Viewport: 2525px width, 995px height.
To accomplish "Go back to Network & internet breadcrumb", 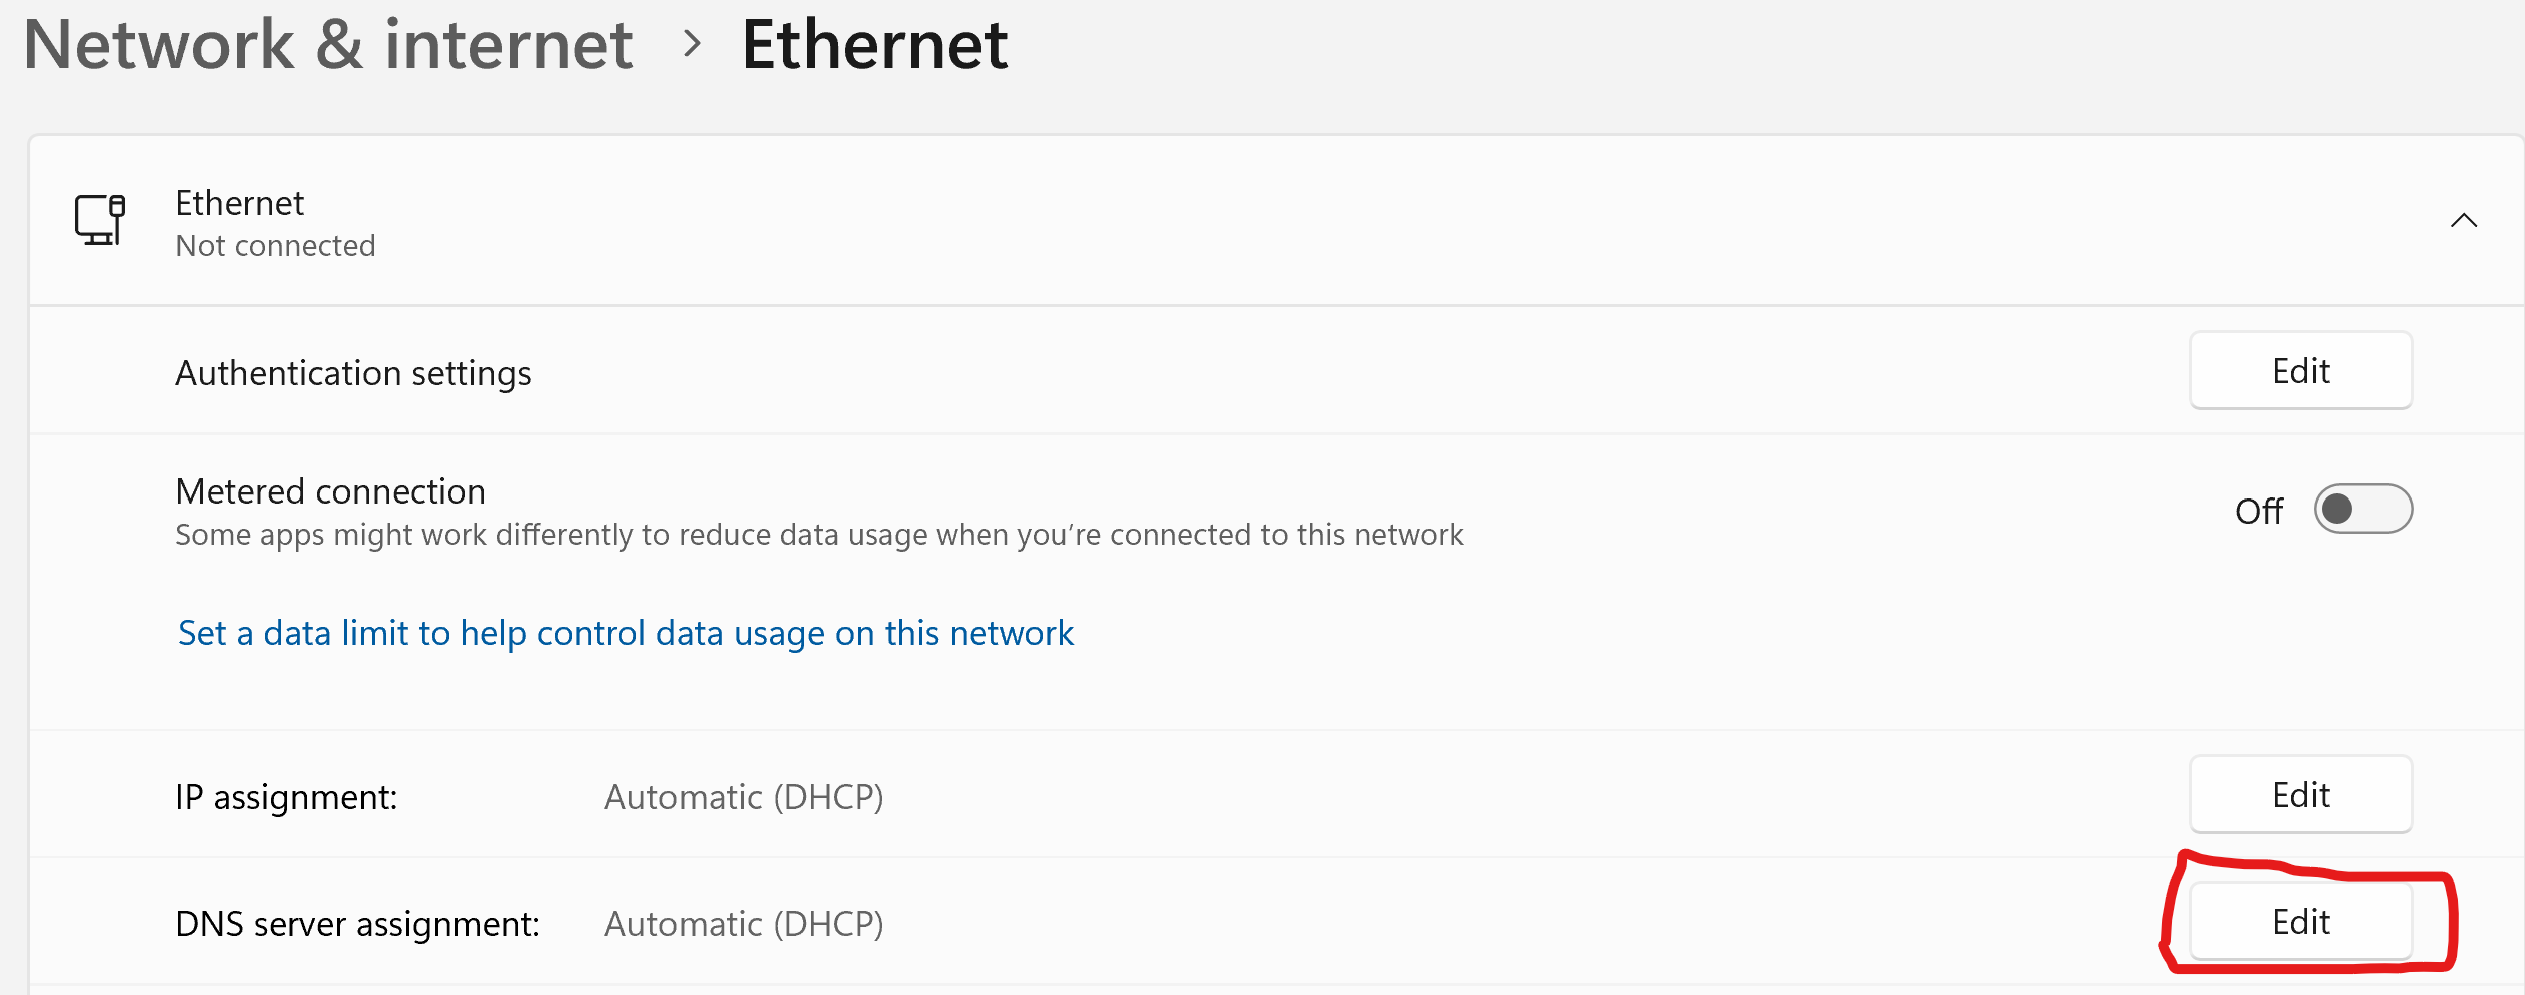I will pos(328,45).
